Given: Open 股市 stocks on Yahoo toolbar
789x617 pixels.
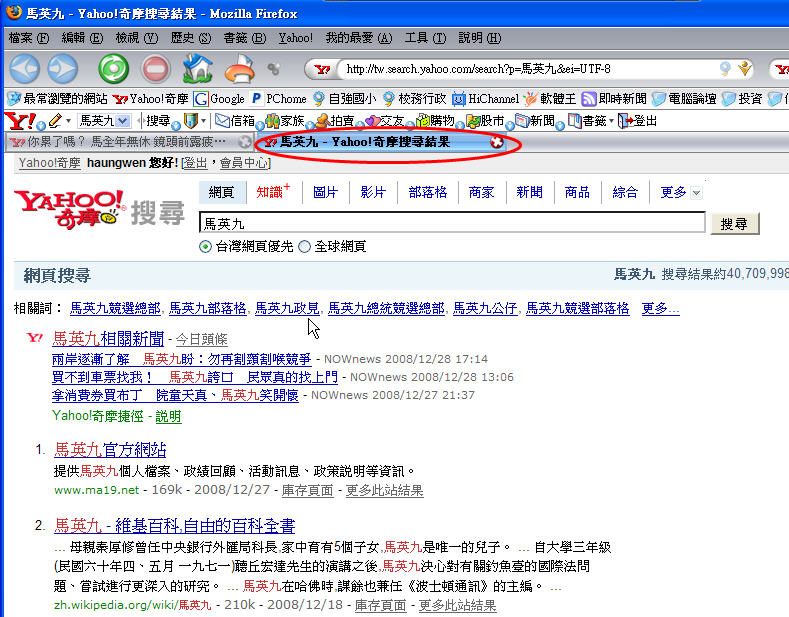Looking at the screenshot, I should (x=485, y=121).
